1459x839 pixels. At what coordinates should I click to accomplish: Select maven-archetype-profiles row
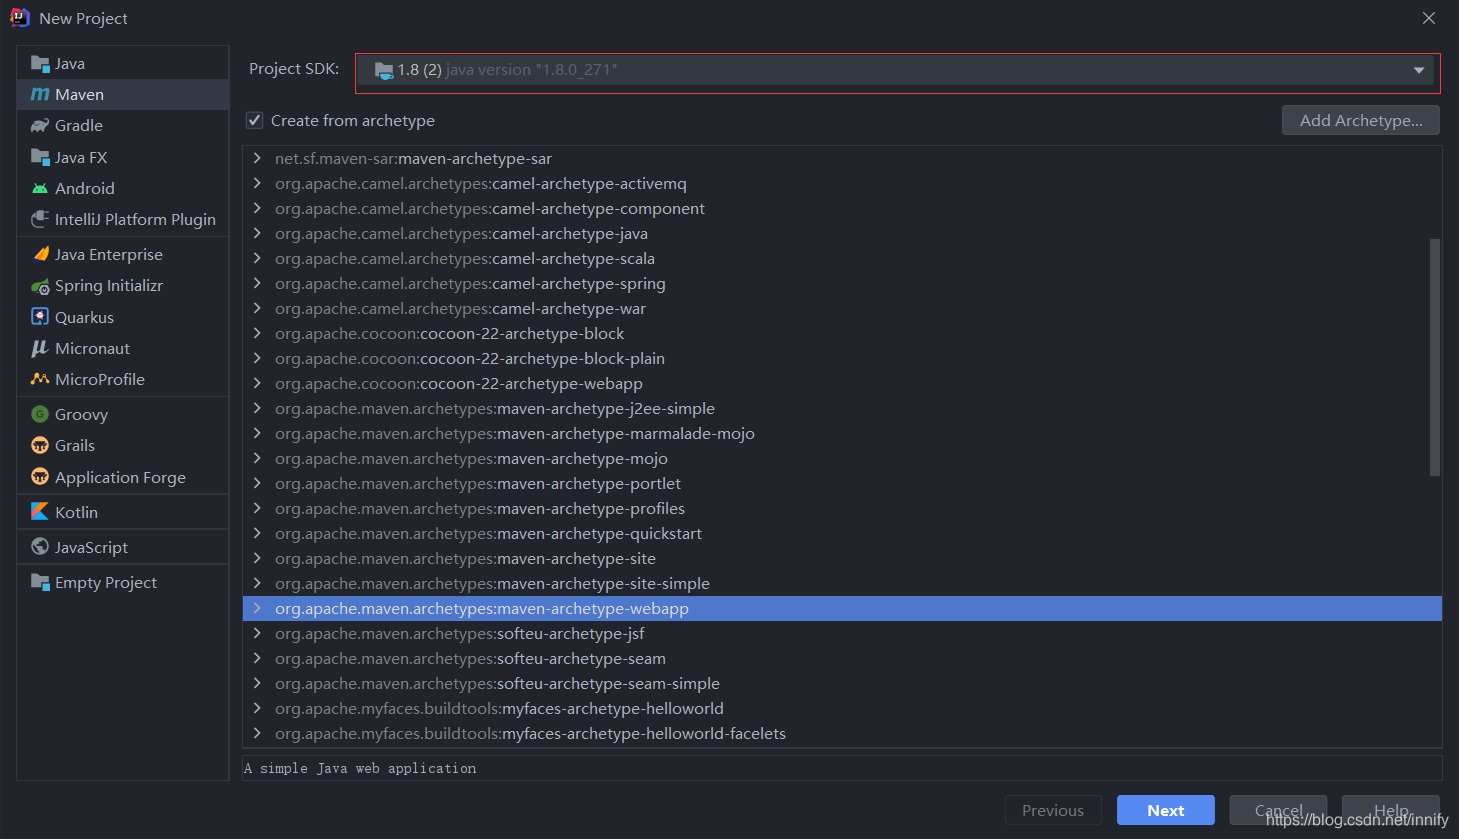pos(842,508)
